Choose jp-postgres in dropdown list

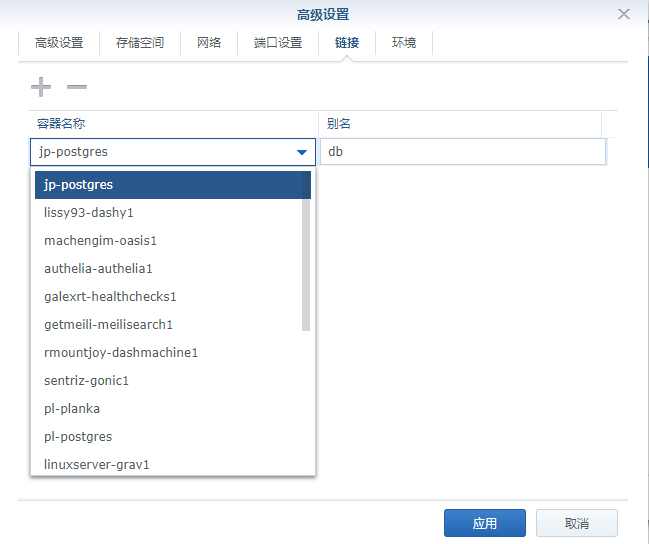(x=173, y=185)
